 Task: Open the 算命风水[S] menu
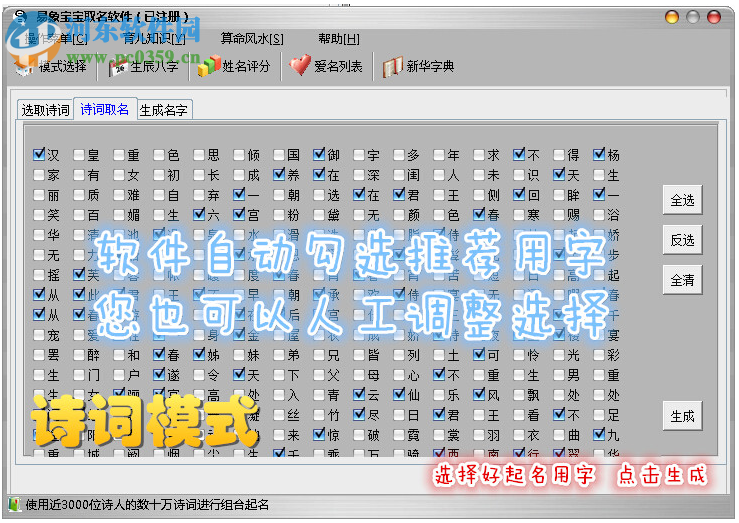pos(252,39)
